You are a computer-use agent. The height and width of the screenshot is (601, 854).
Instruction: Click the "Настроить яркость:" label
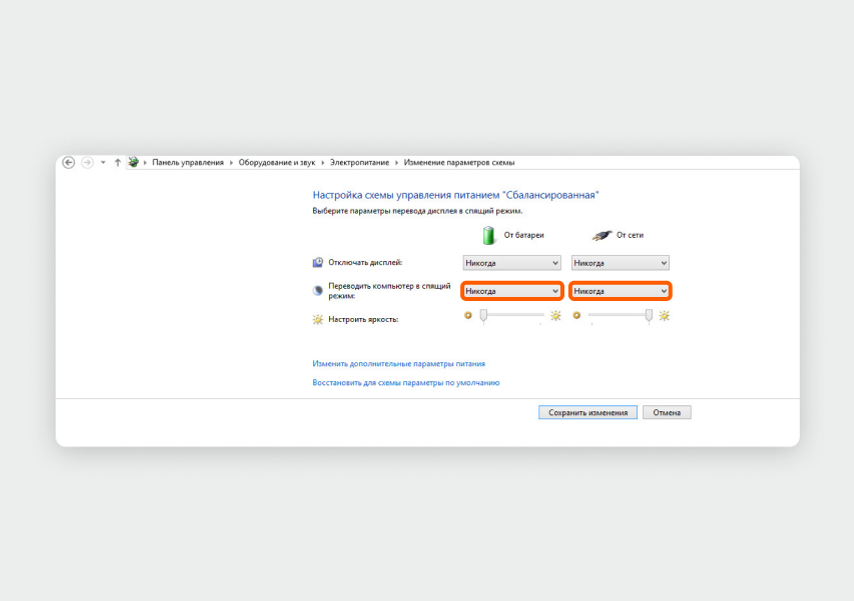363,319
